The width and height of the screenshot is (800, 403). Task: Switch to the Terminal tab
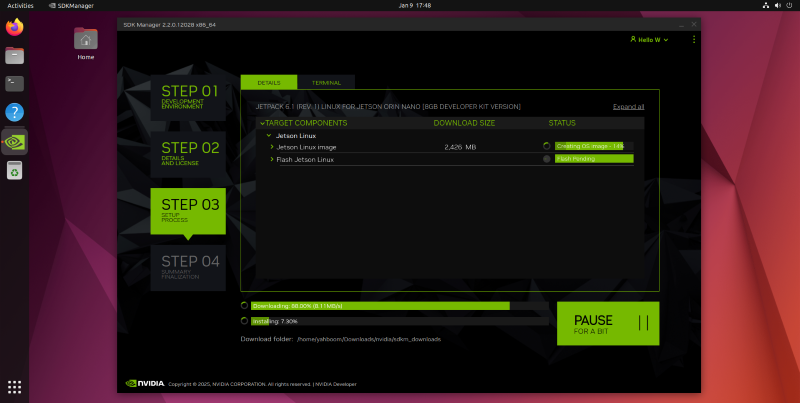[325, 82]
